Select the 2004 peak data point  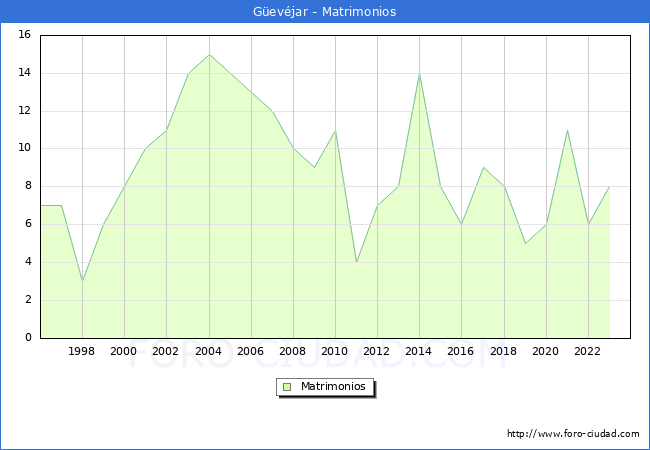pyautogui.click(x=209, y=55)
